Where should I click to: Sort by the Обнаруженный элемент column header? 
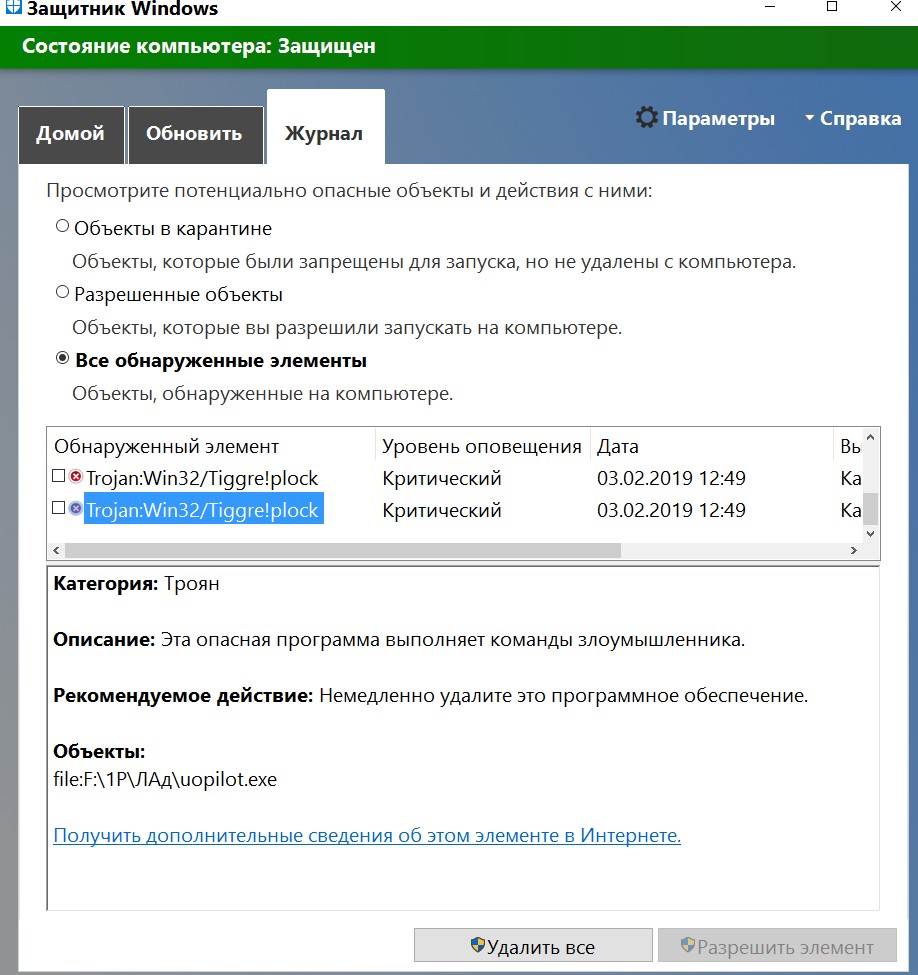(211, 446)
